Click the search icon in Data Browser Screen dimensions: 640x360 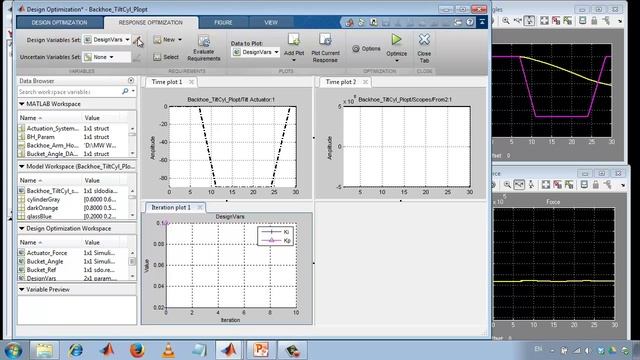[125, 91]
